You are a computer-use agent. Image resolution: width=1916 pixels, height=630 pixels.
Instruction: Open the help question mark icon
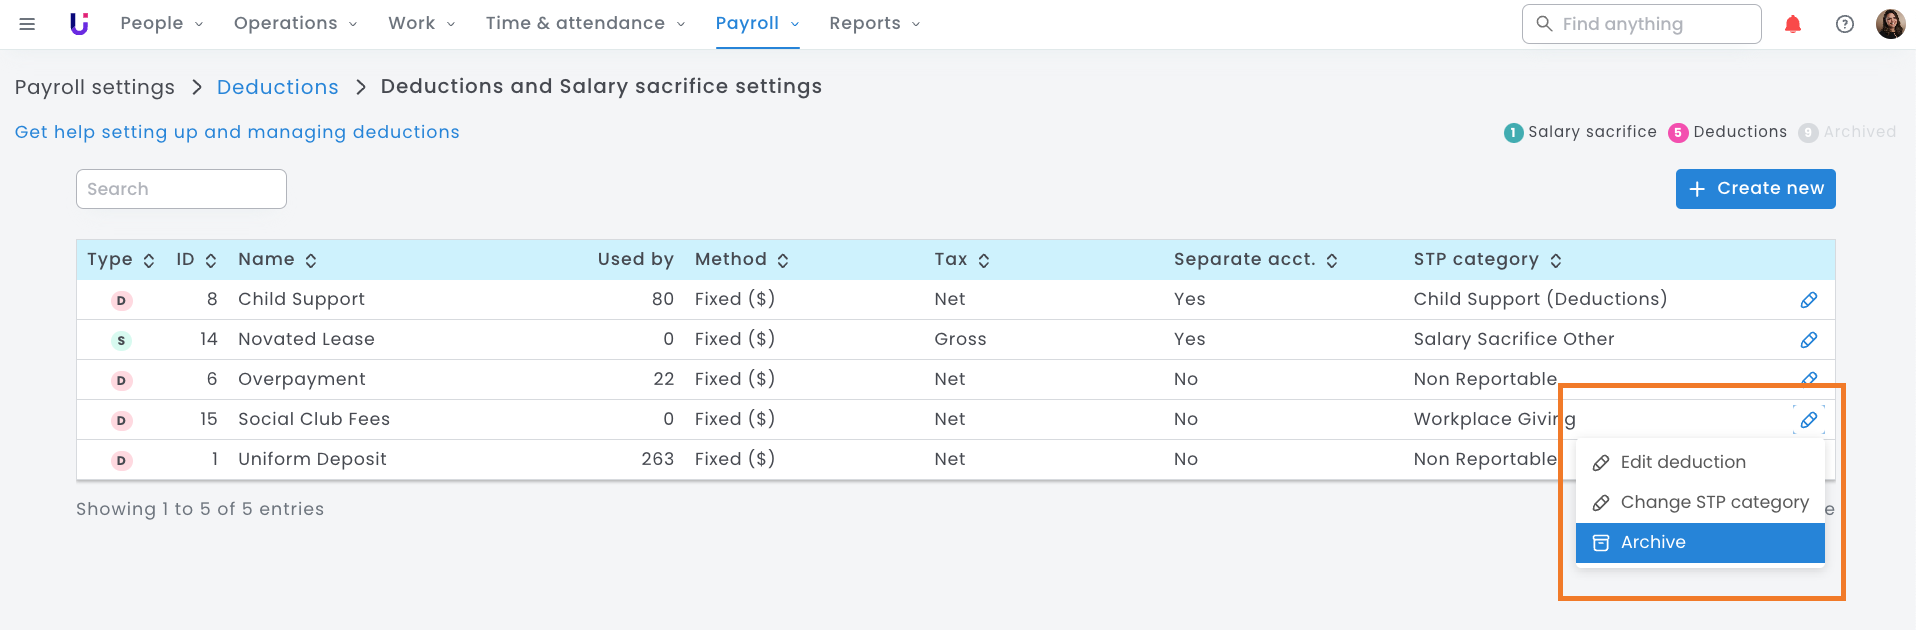coord(1845,24)
